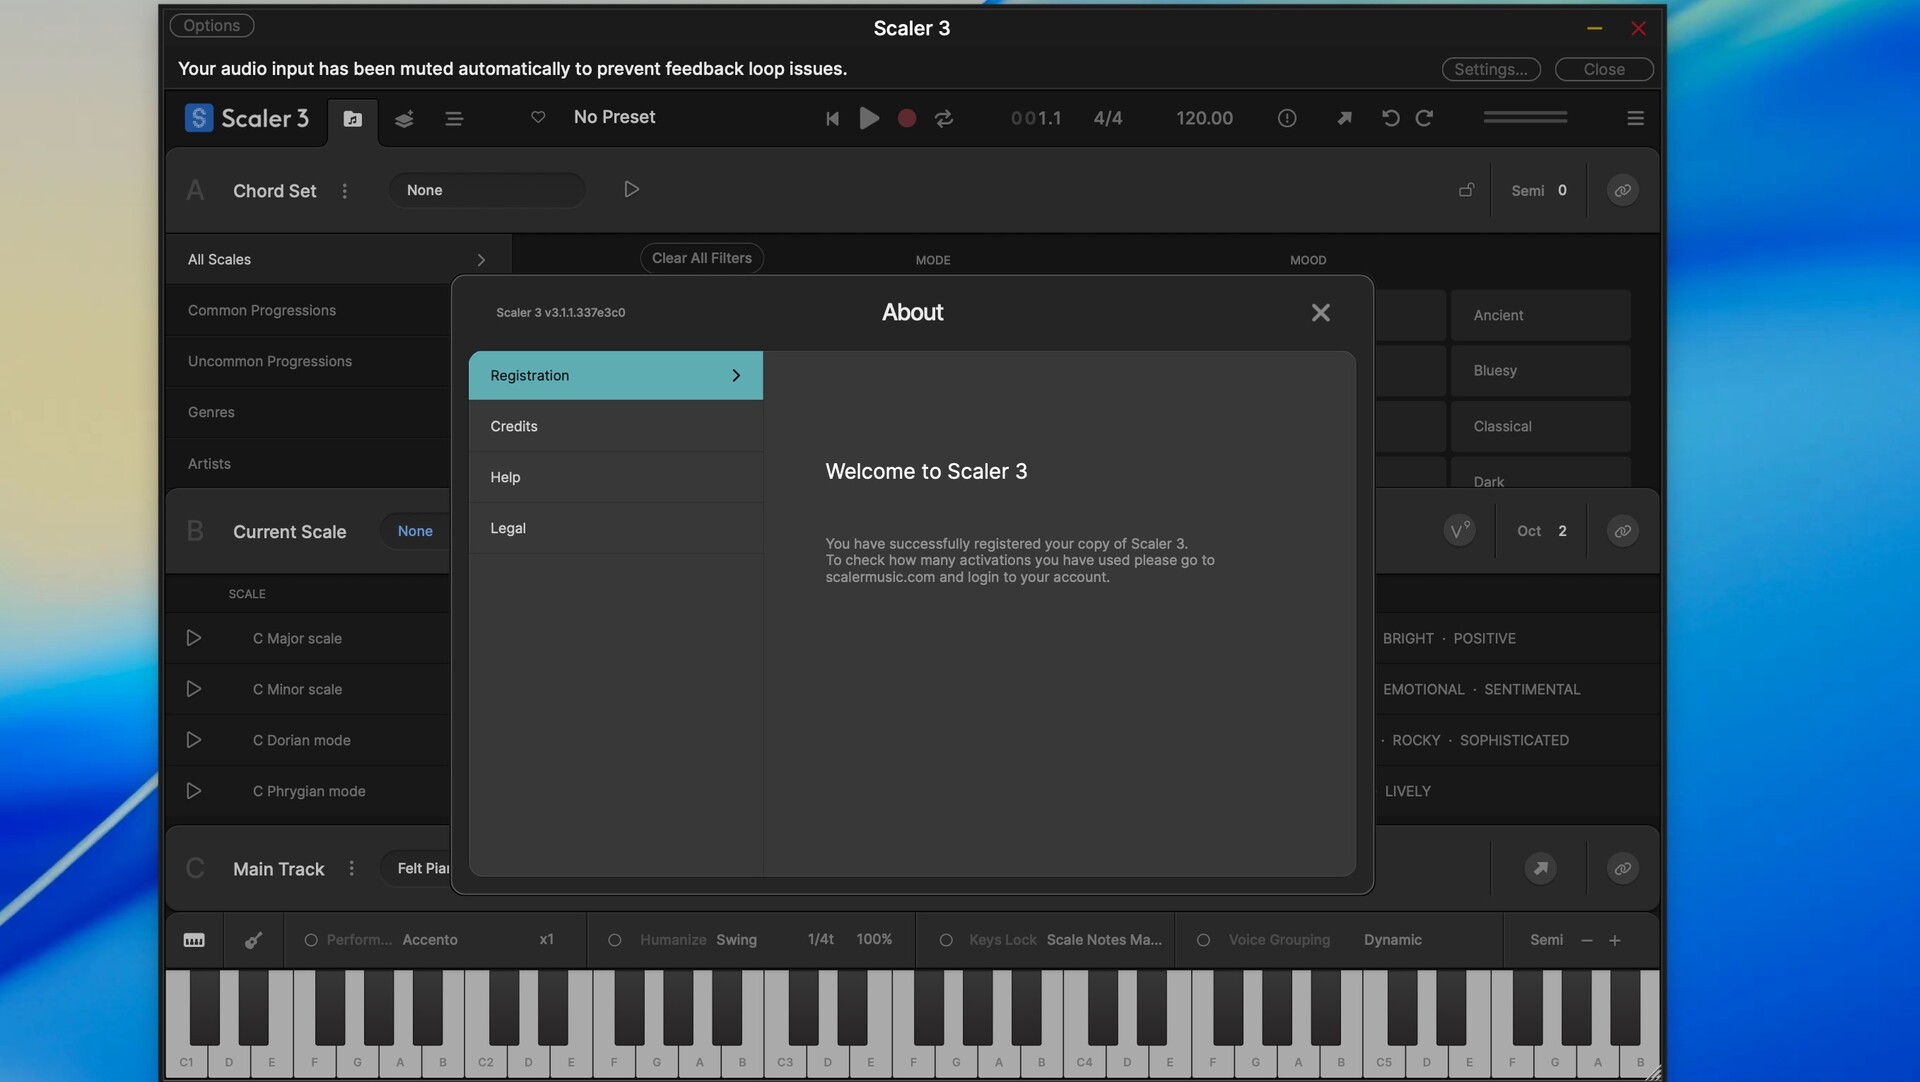This screenshot has height=1082, width=1920.
Task: Switch to the guitar view icon
Action: tap(254, 940)
